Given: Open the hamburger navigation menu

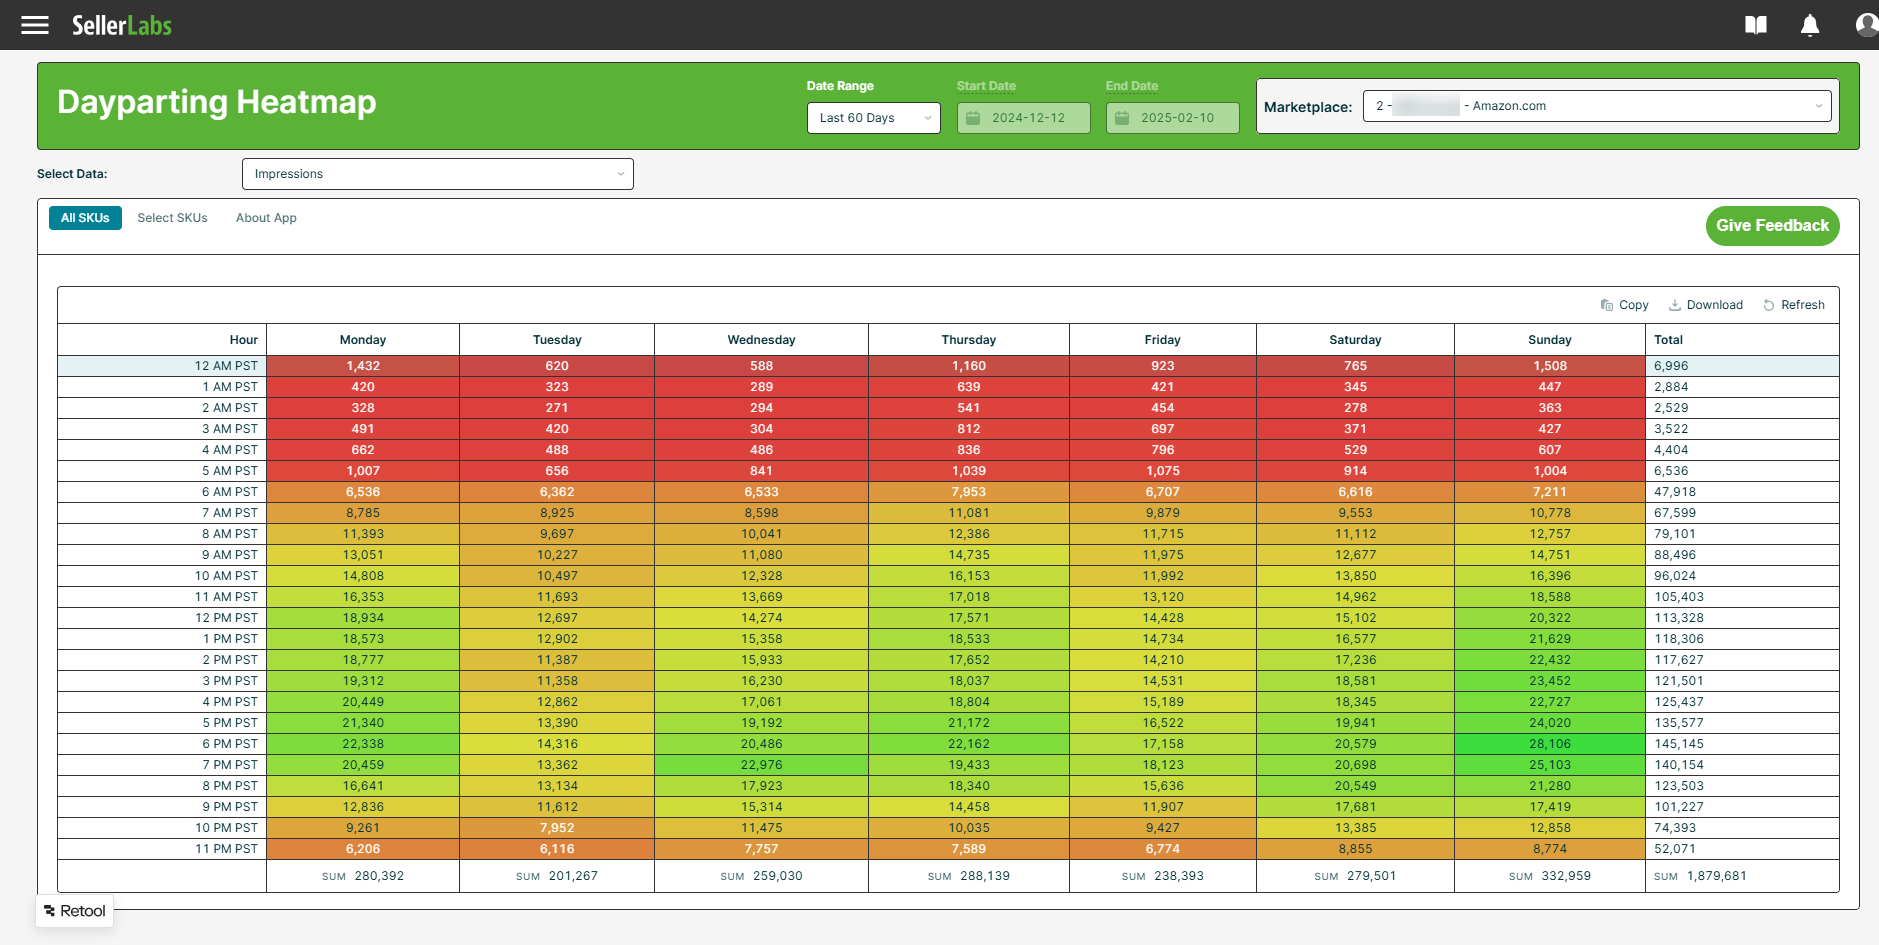Looking at the screenshot, I should (x=35, y=25).
